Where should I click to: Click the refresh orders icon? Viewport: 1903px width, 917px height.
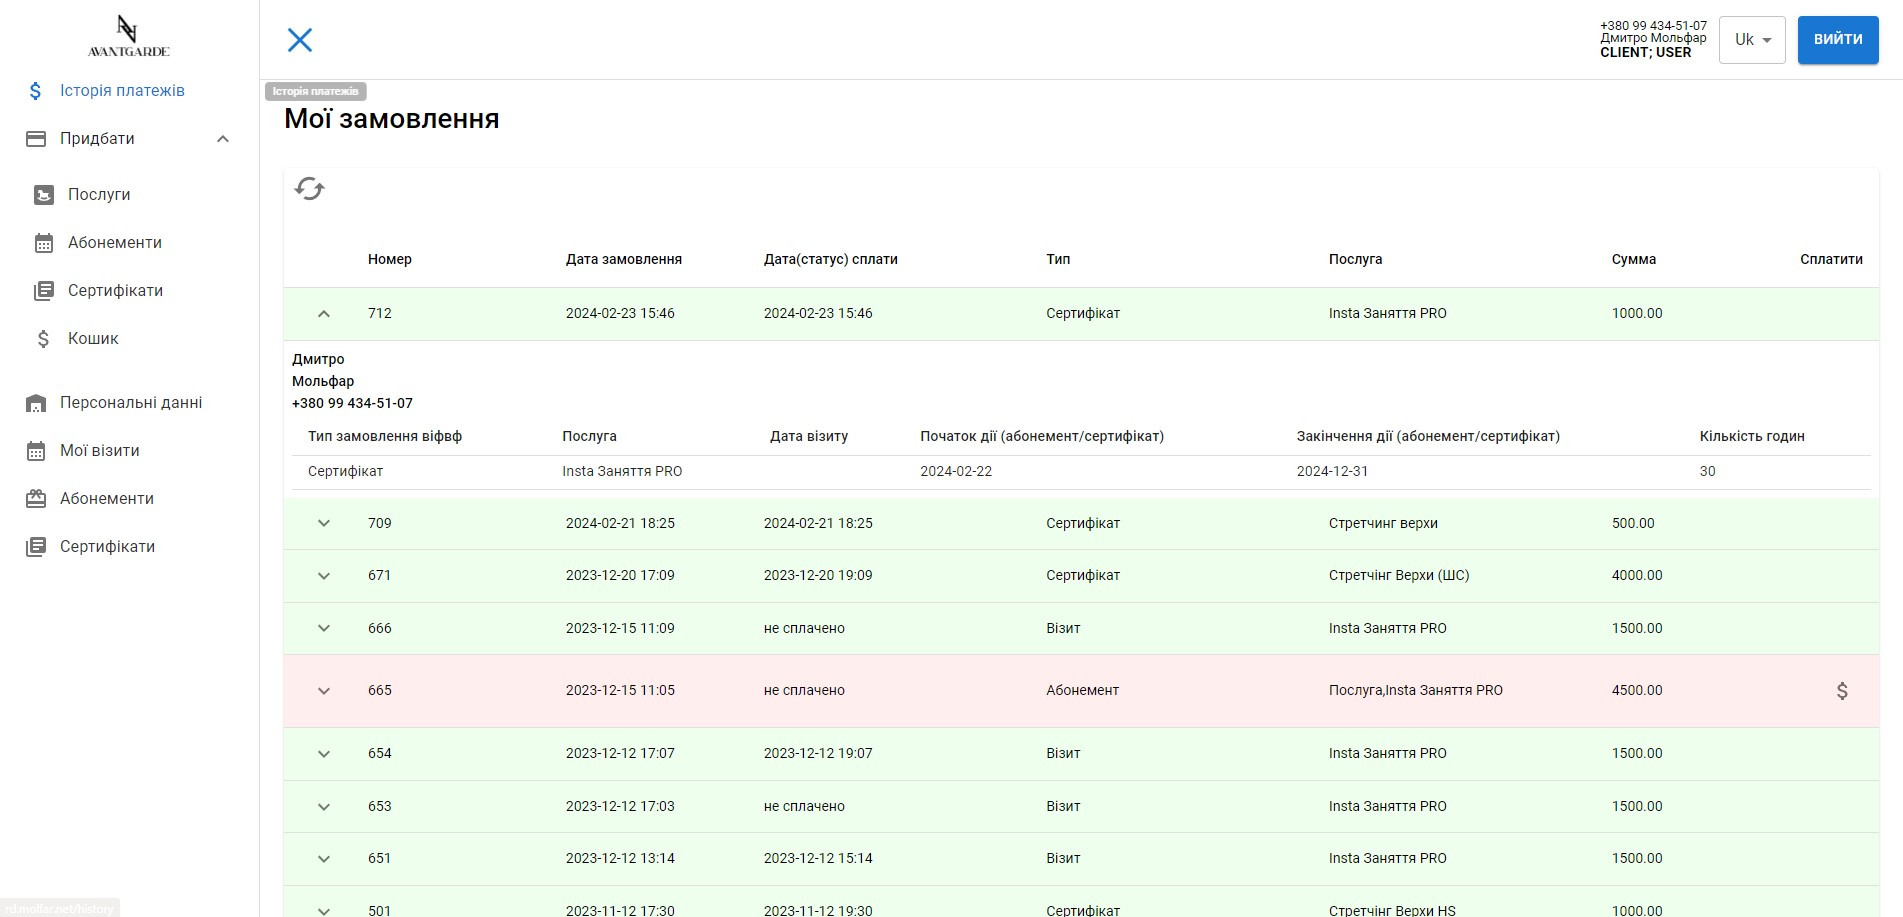[x=309, y=189]
